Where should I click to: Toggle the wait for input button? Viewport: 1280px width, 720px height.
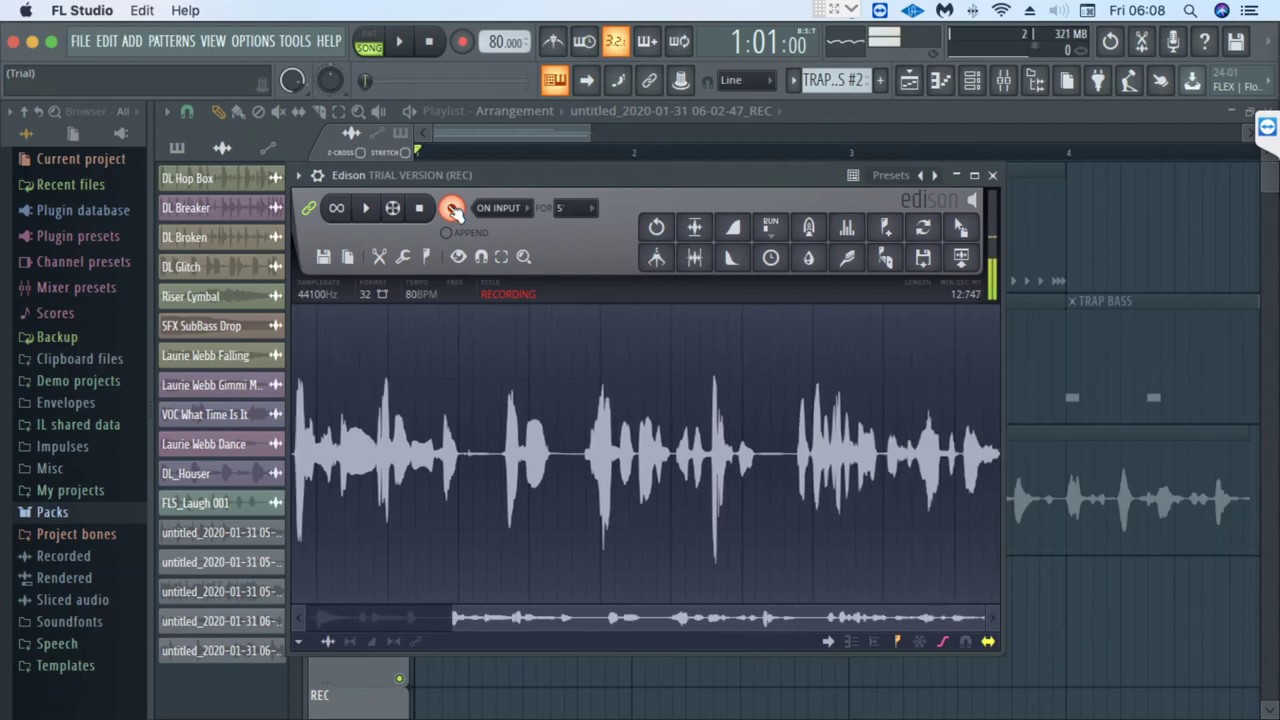pos(584,42)
